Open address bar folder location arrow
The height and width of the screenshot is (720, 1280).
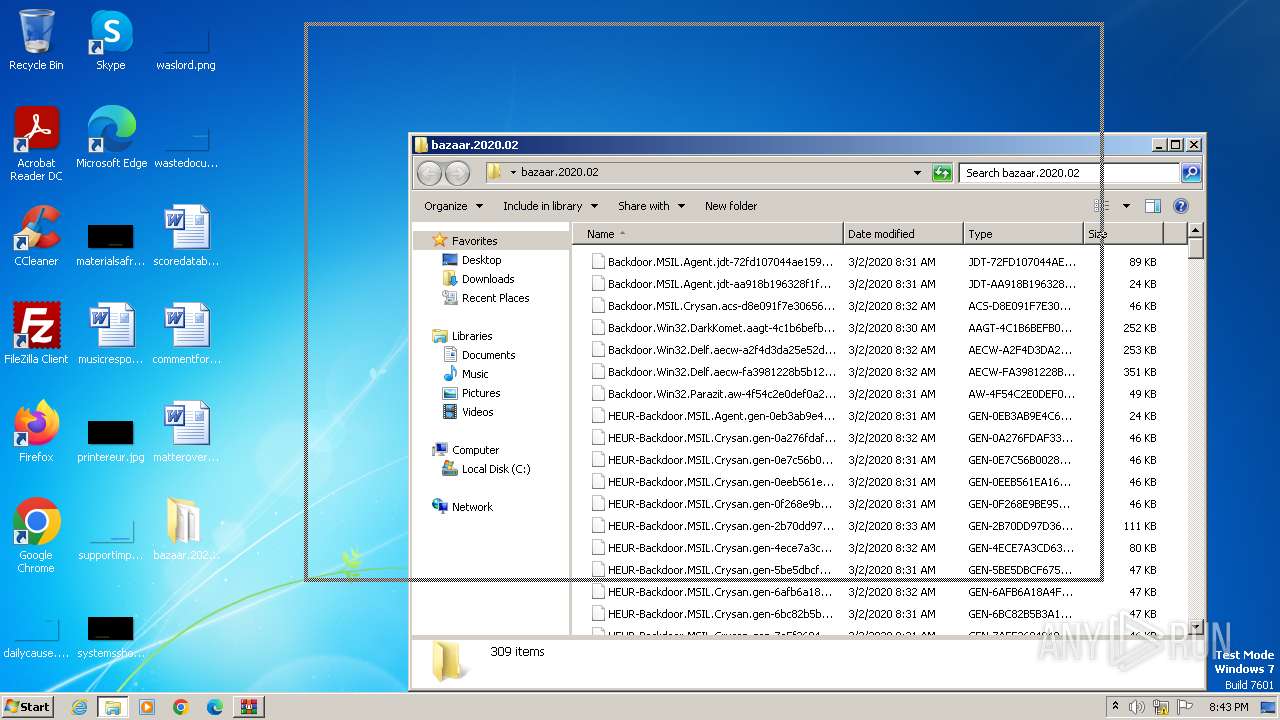[513, 173]
